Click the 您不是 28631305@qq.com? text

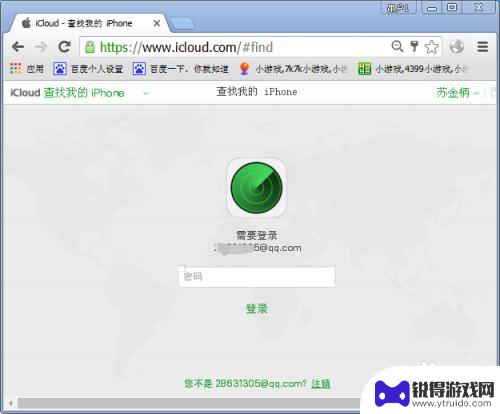click(245, 384)
